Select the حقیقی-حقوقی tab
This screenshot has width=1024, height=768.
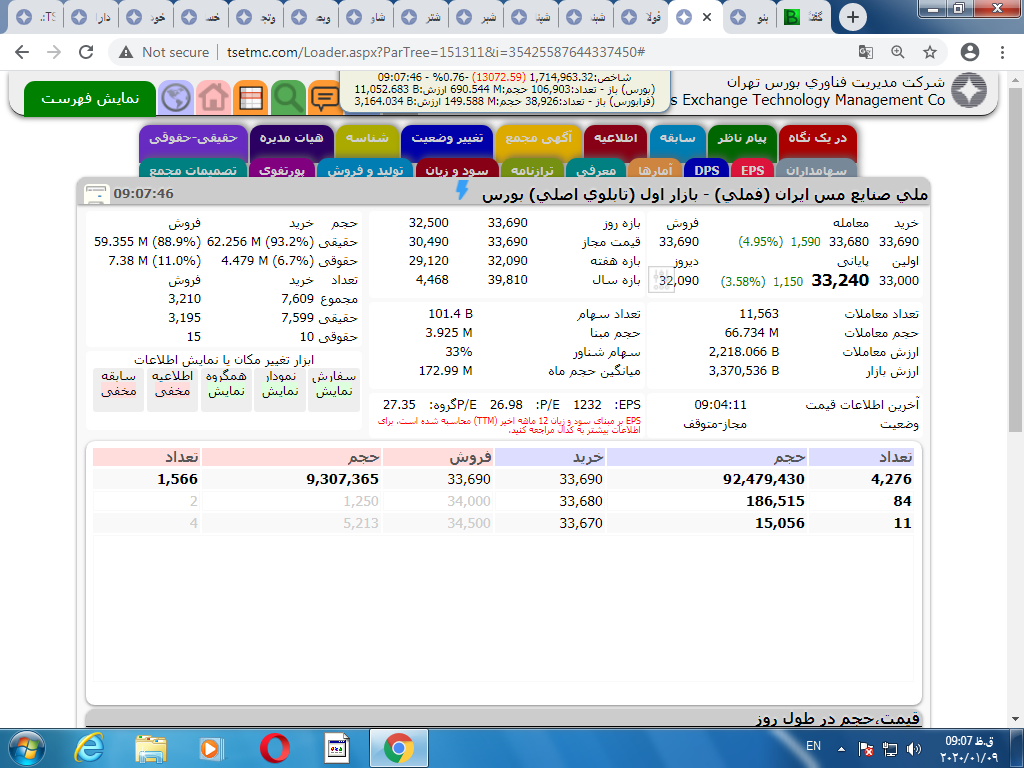[193, 142]
